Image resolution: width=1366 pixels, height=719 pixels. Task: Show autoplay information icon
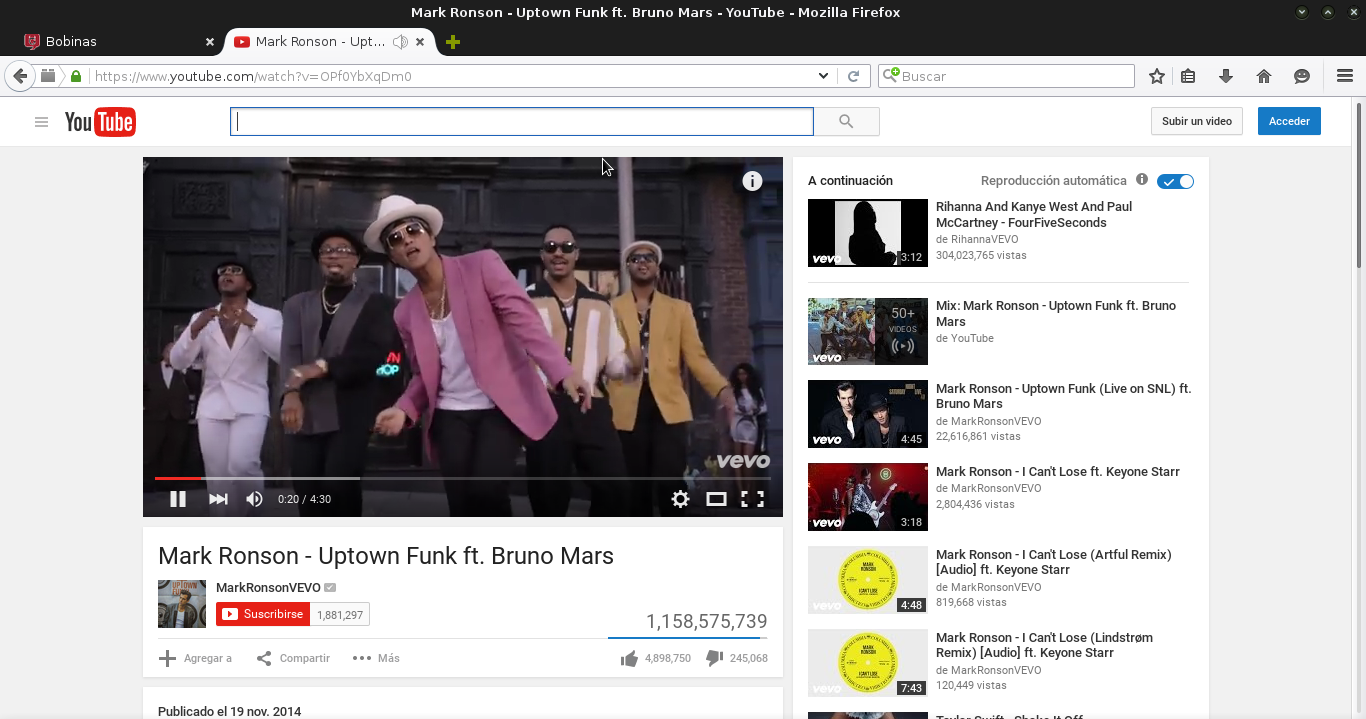(1142, 180)
